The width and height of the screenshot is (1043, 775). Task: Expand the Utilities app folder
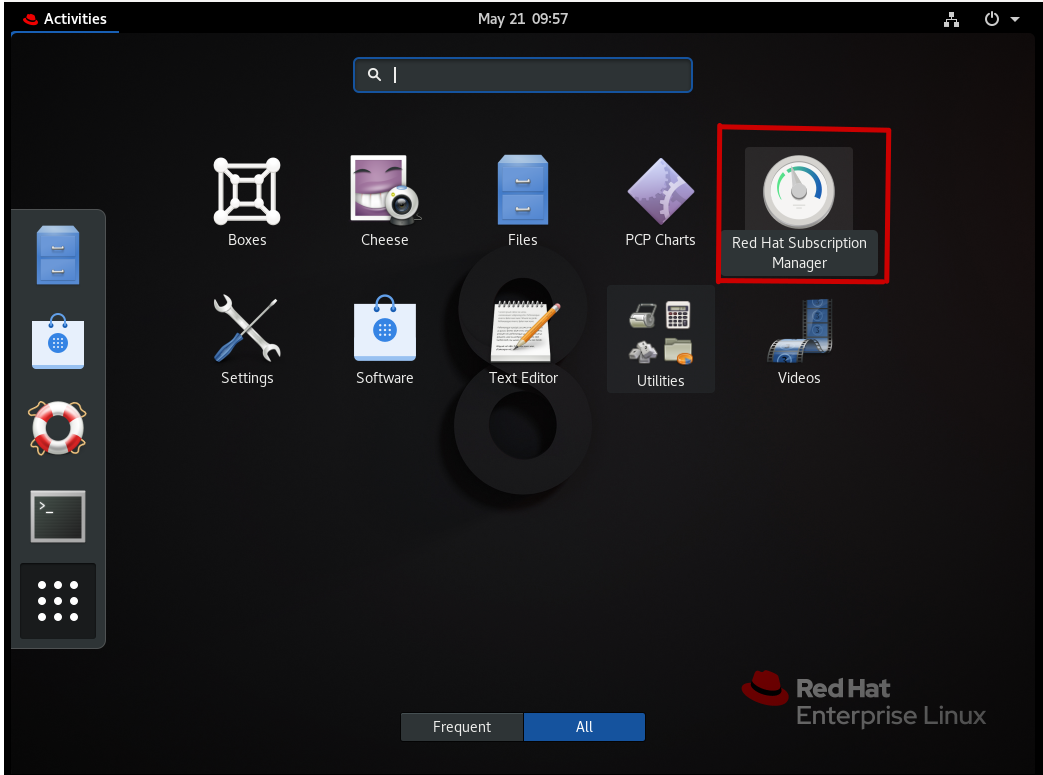[x=660, y=330]
